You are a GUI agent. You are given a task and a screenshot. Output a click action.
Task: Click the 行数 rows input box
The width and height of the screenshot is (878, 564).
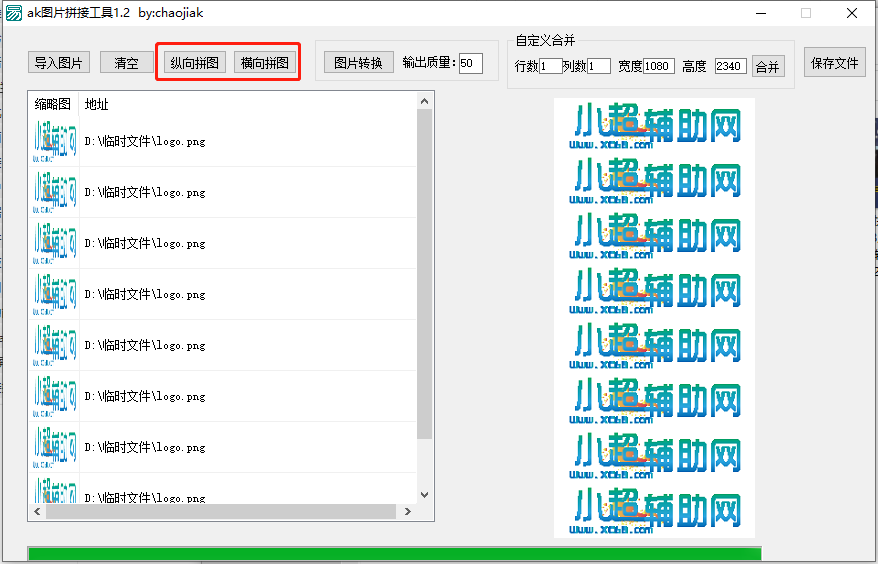pos(550,67)
